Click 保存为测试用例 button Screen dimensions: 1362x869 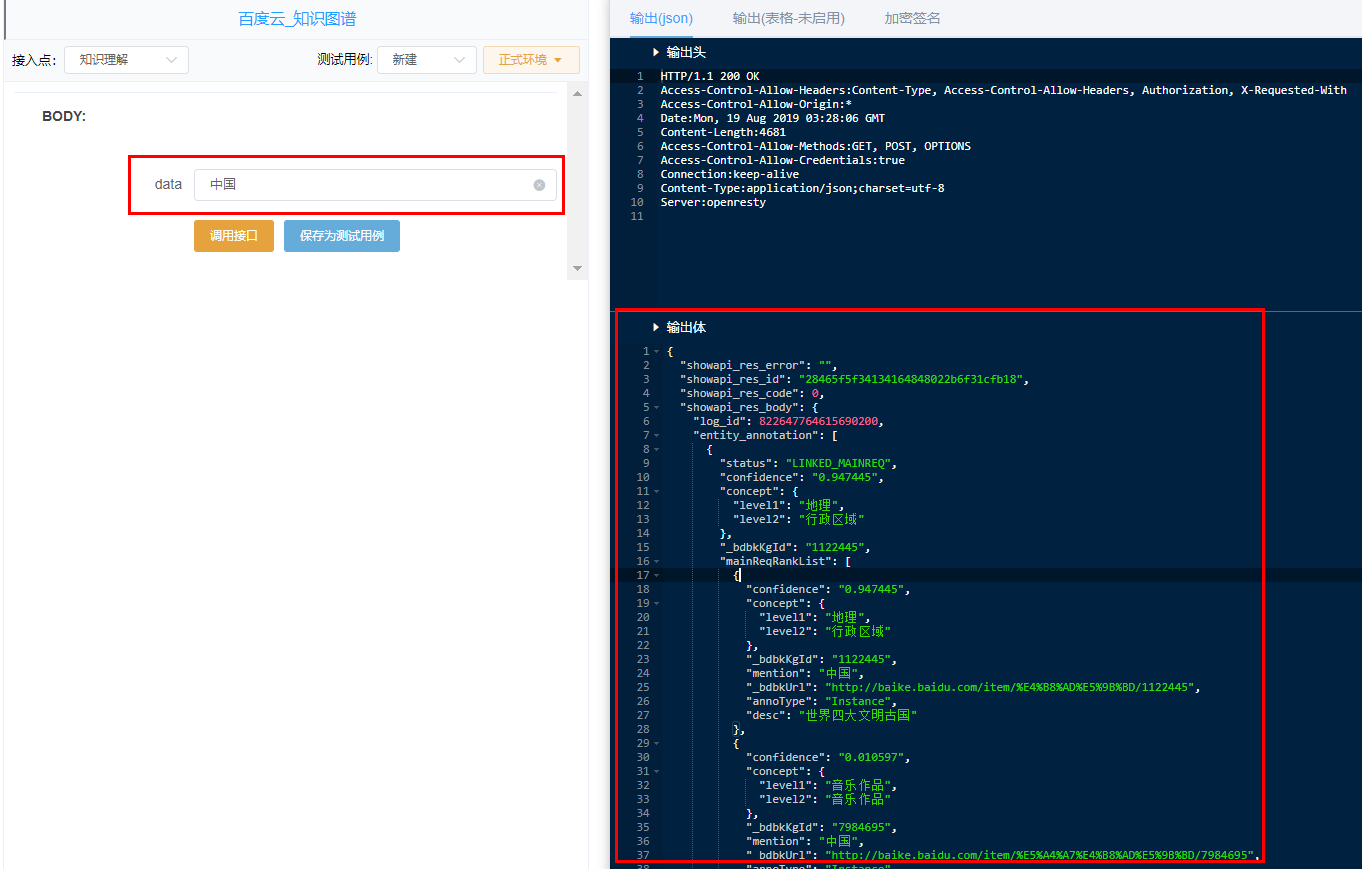tap(341, 236)
